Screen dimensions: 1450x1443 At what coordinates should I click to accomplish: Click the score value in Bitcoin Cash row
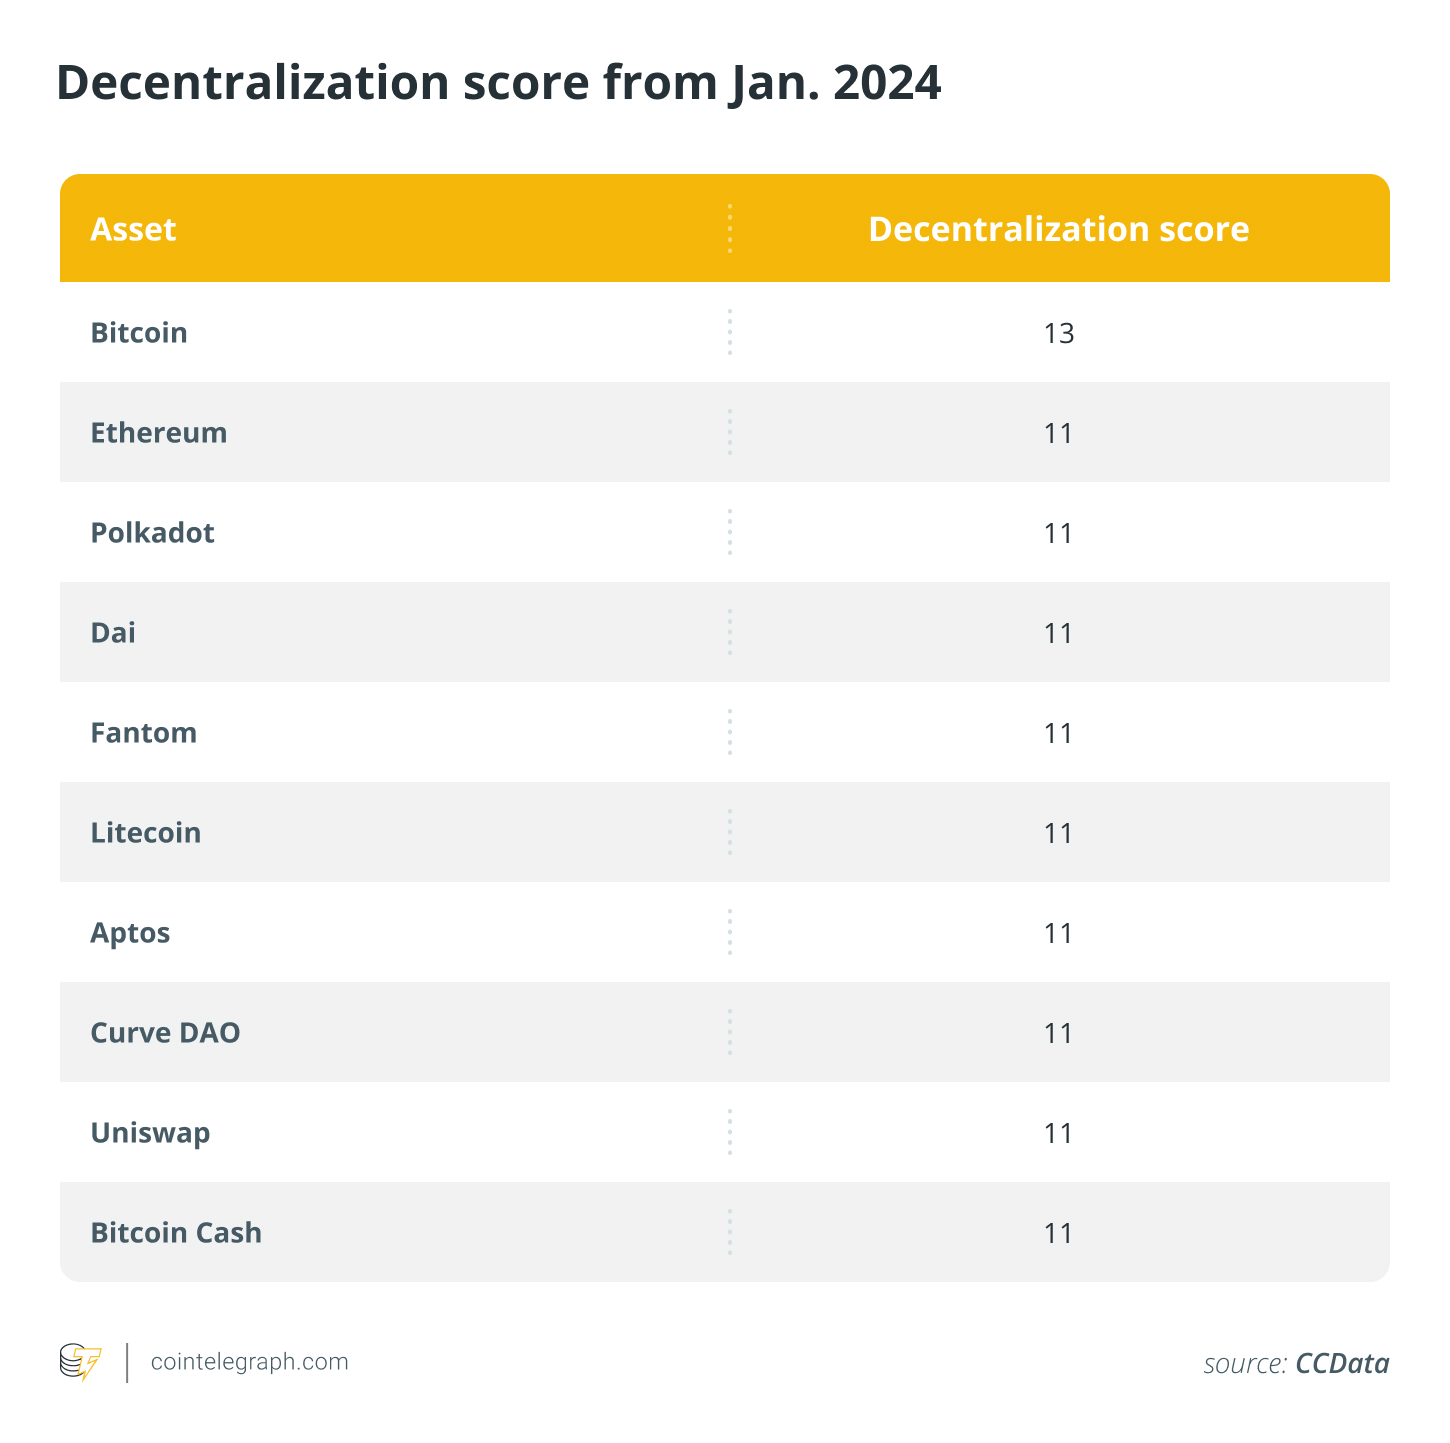point(1059,1233)
